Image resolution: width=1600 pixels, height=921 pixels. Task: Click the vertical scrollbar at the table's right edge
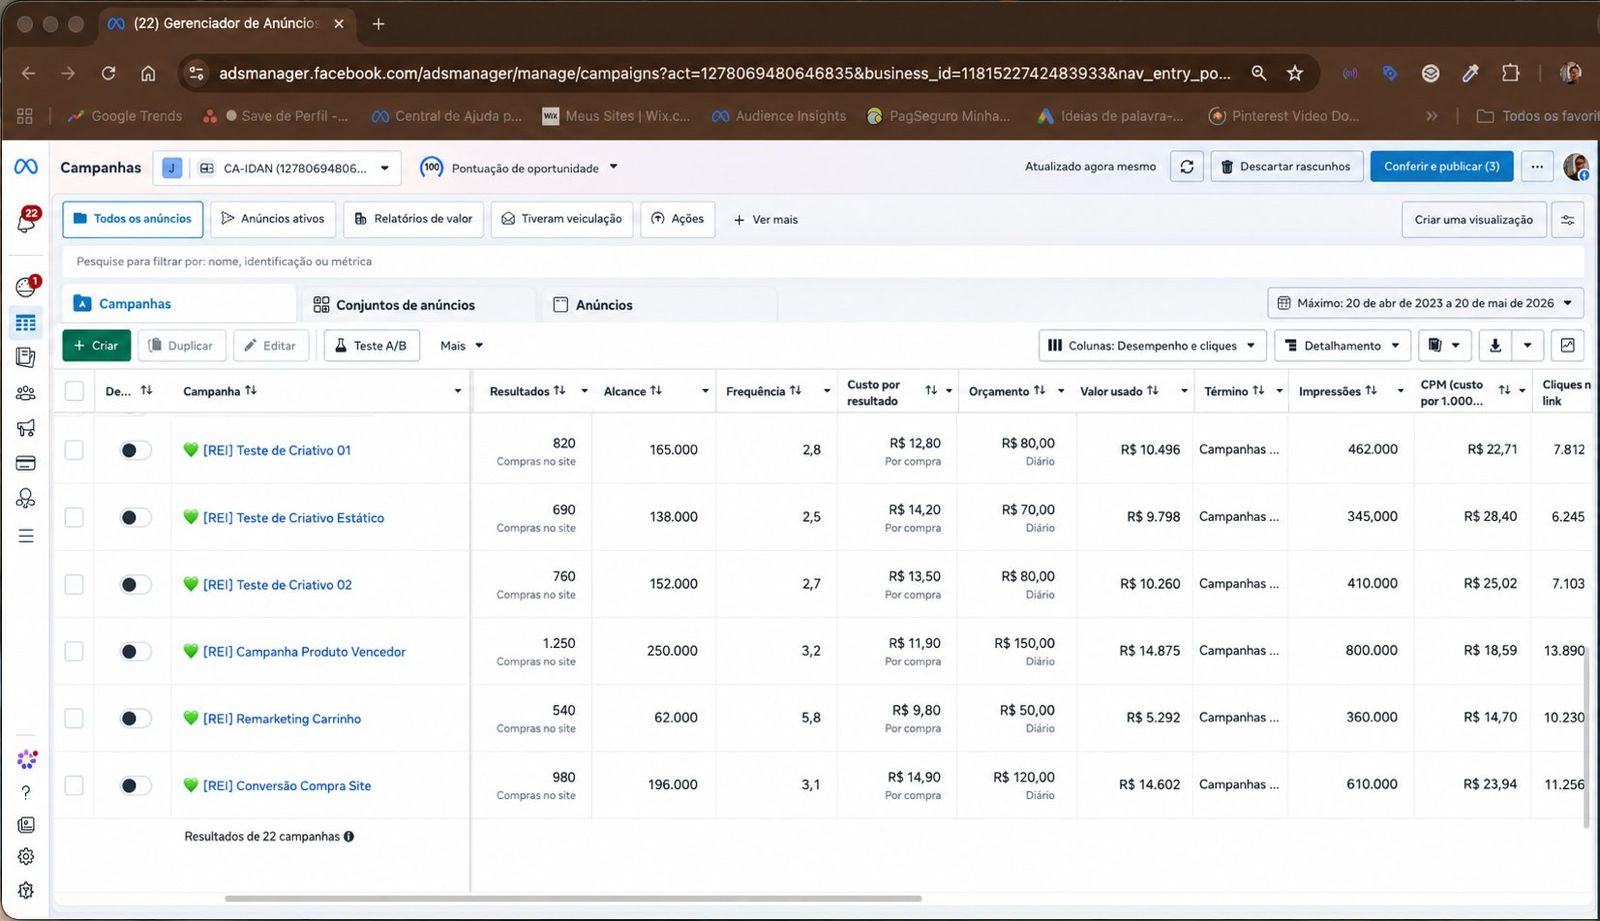click(x=1587, y=738)
